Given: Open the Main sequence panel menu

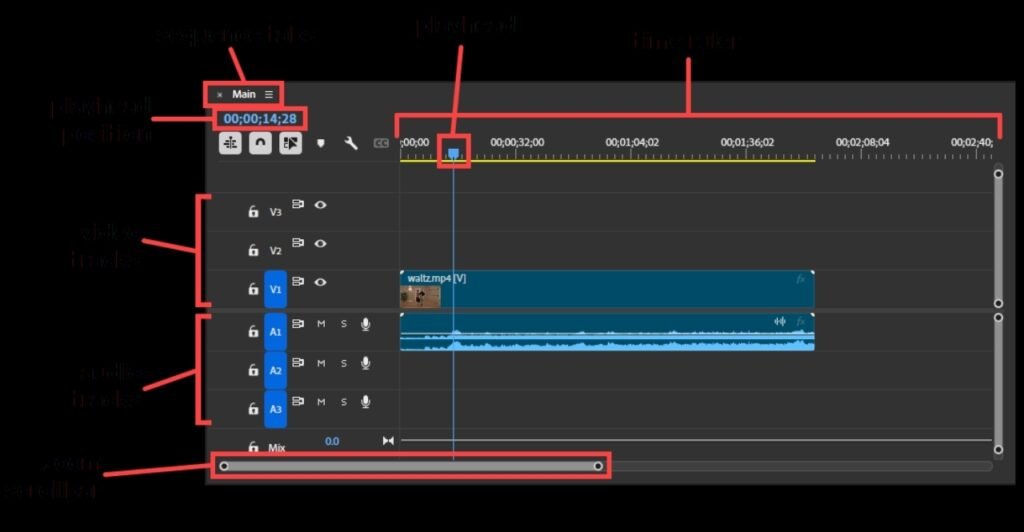Looking at the screenshot, I should (269, 94).
